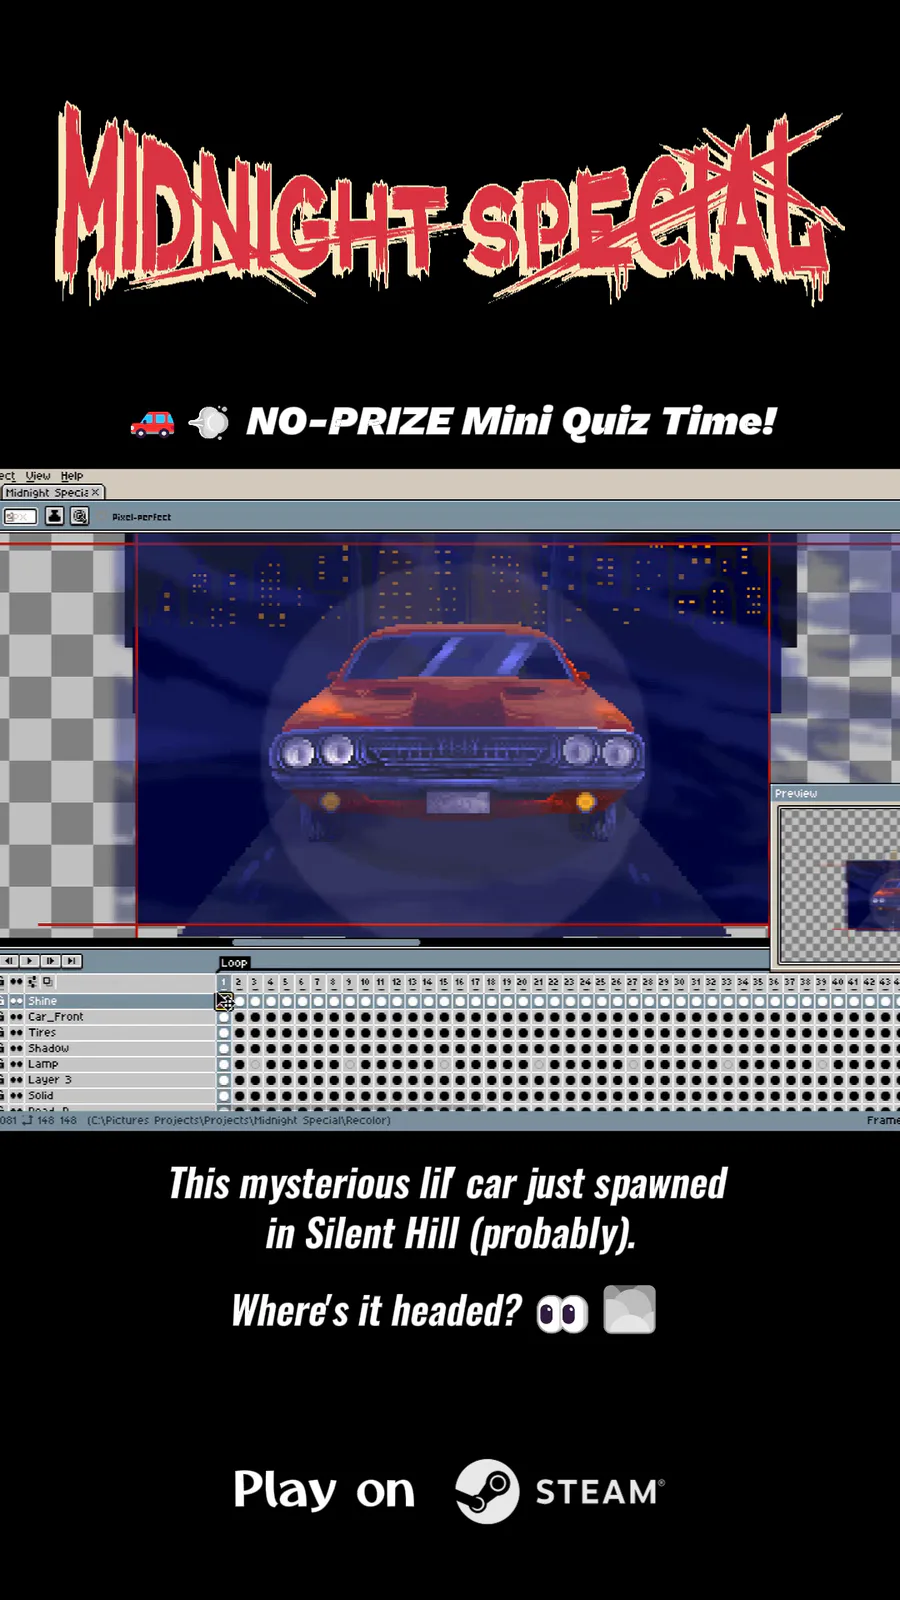900x1600 pixels.
Task: Click the Loop tag on the timeline
Action: click(234, 963)
